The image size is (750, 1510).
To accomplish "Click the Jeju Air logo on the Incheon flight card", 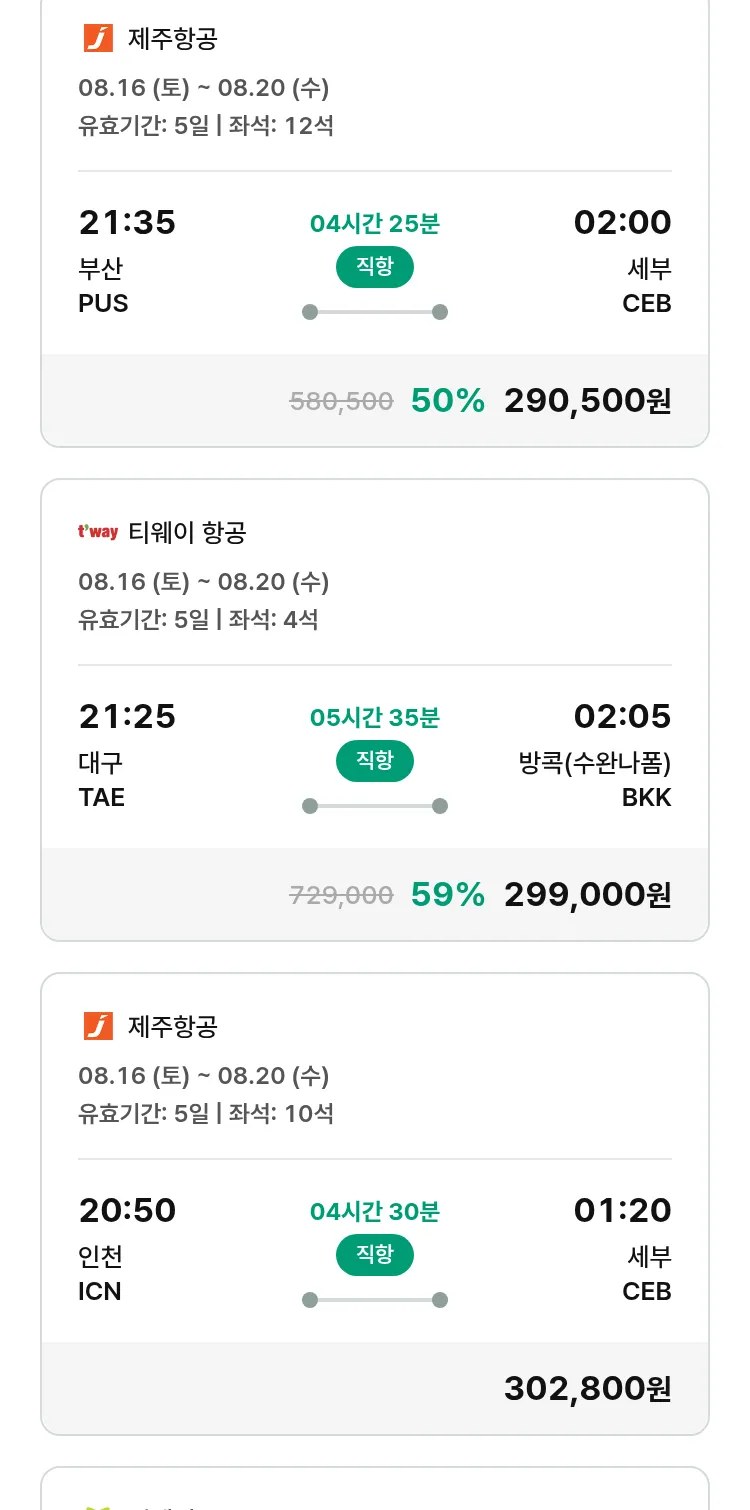I will (98, 1026).
